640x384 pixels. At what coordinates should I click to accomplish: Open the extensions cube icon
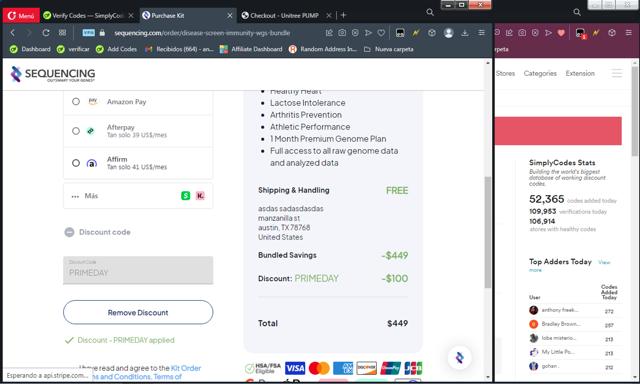[432, 33]
